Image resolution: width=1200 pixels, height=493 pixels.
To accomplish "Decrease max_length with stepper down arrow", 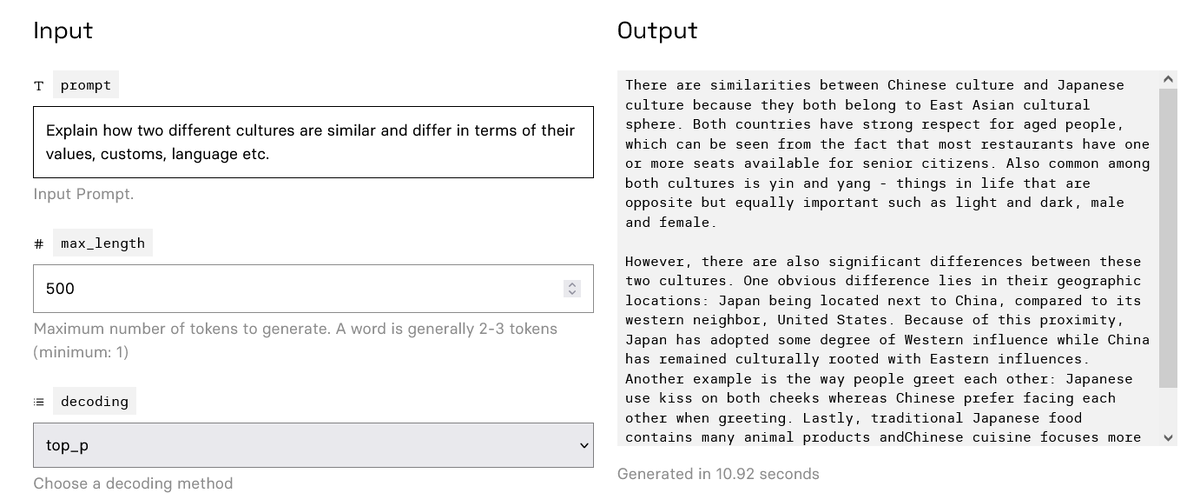I will (x=572, y=293).
